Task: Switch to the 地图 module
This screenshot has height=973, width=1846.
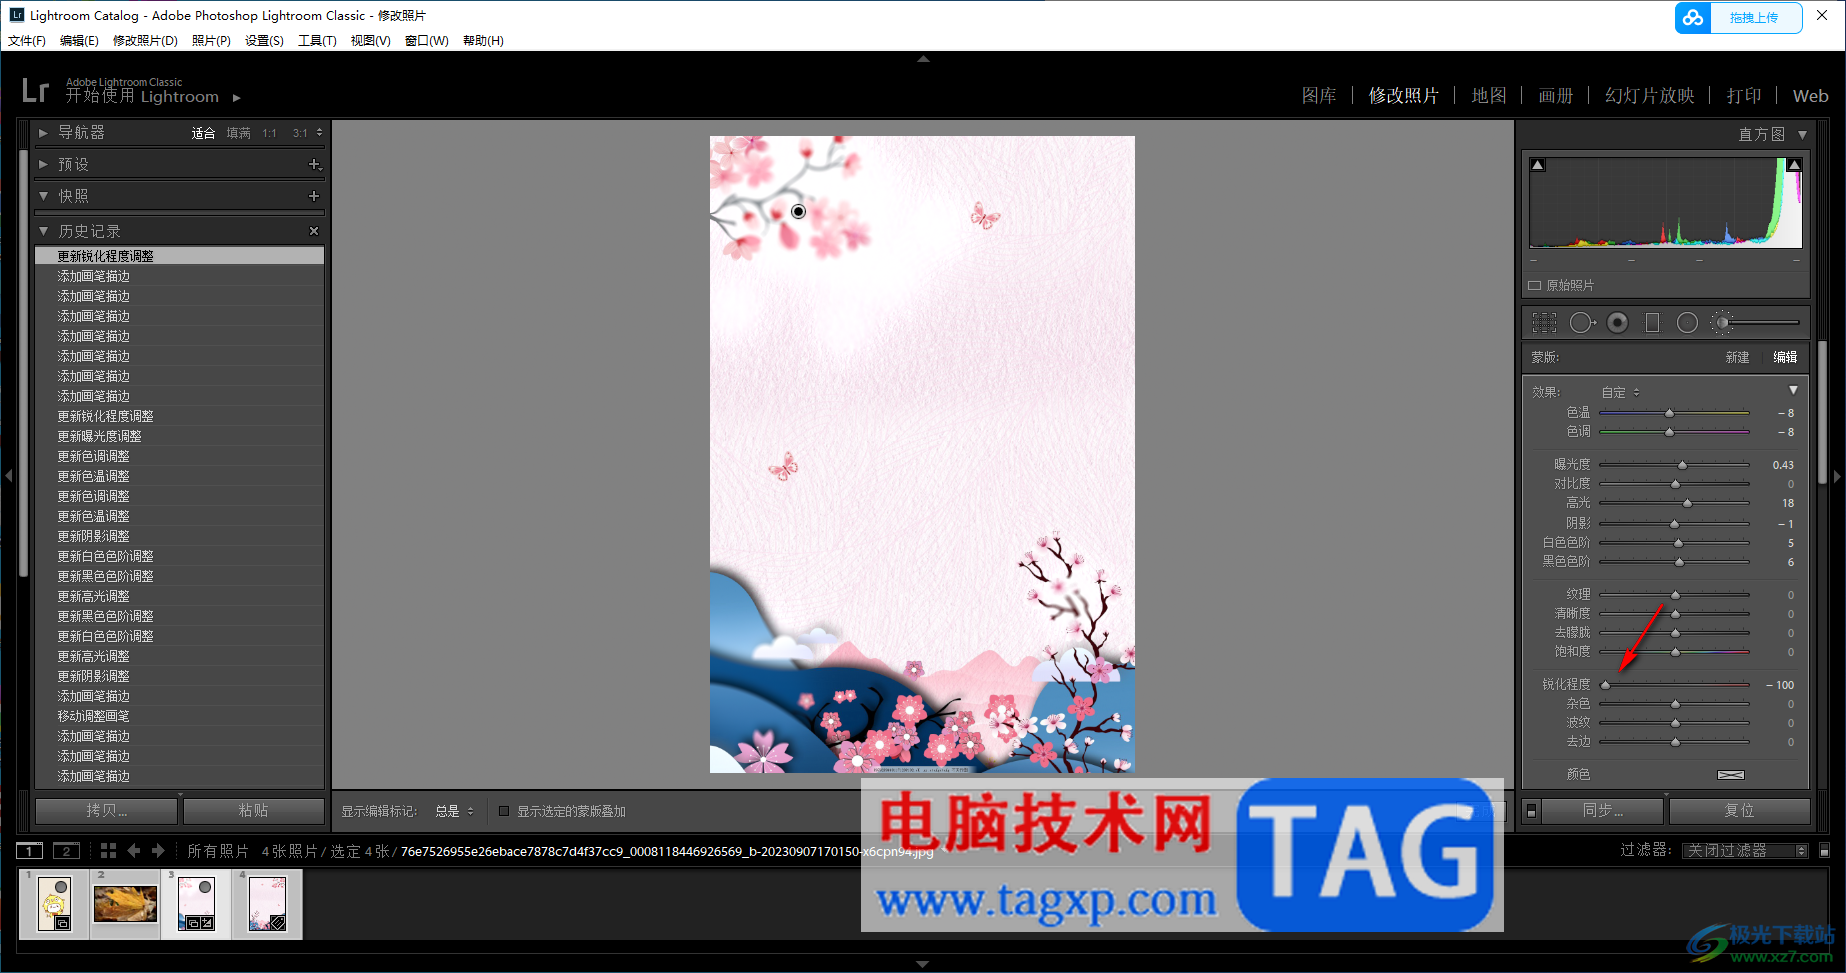Action: [1489, 96]
